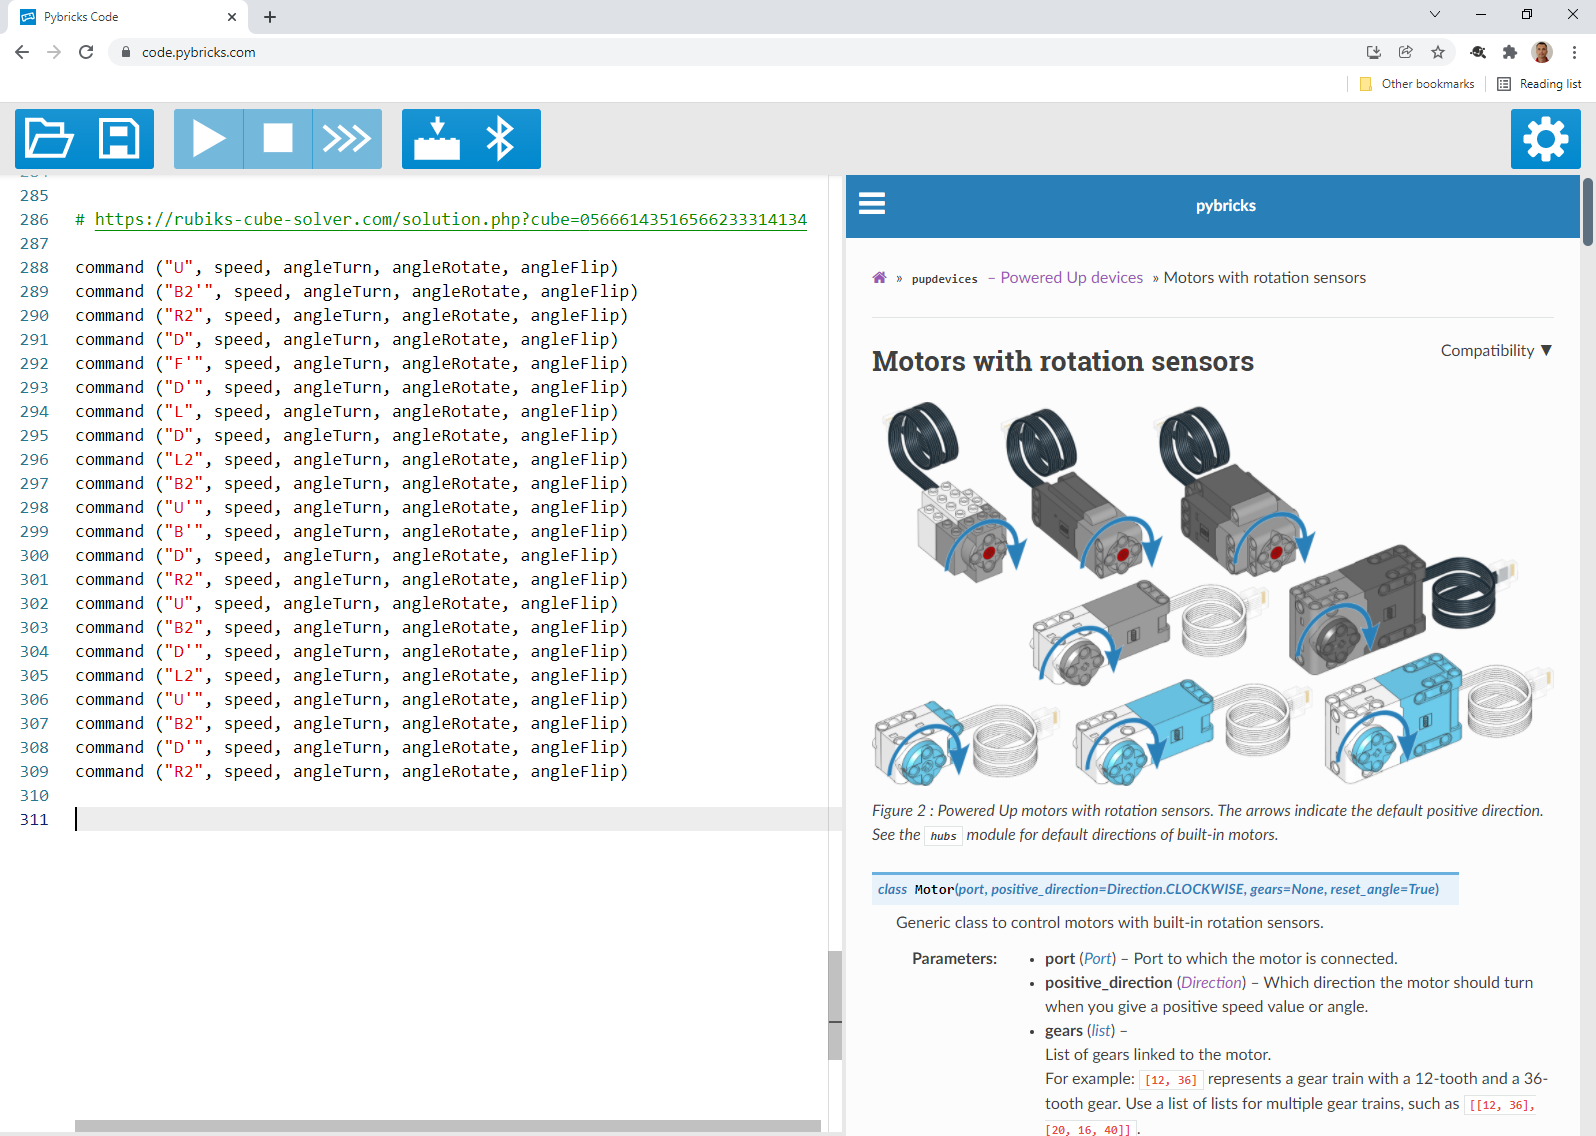Click the class Motor signature heading

pyautogui.click(x=1165, y=889)
